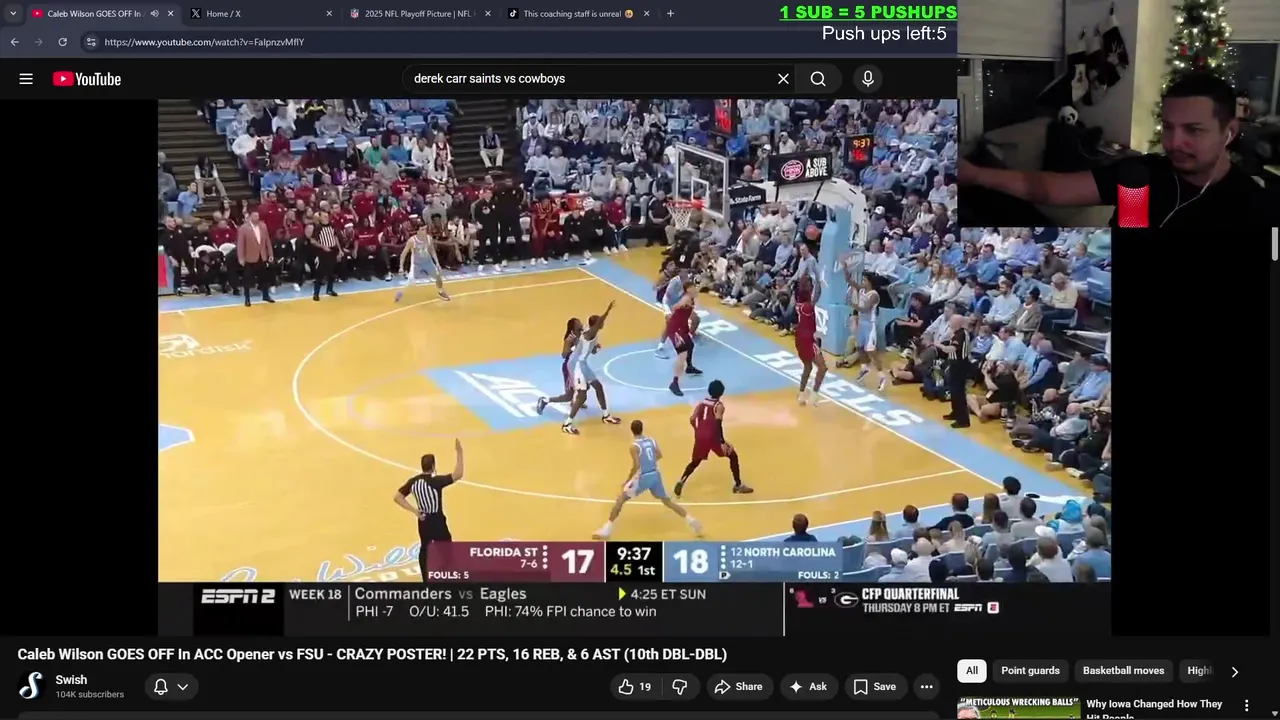This screenshot has height=720, width=1280.
Task: Close the coaching staff is unreal tab
Action: [646, 14]
